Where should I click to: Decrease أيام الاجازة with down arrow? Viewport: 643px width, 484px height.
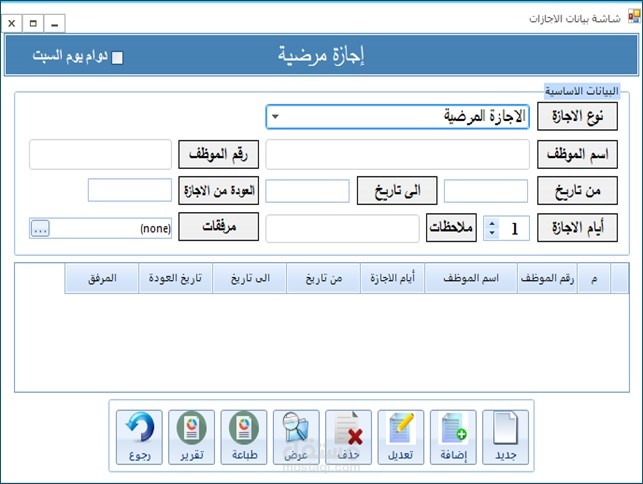point(492,233)
